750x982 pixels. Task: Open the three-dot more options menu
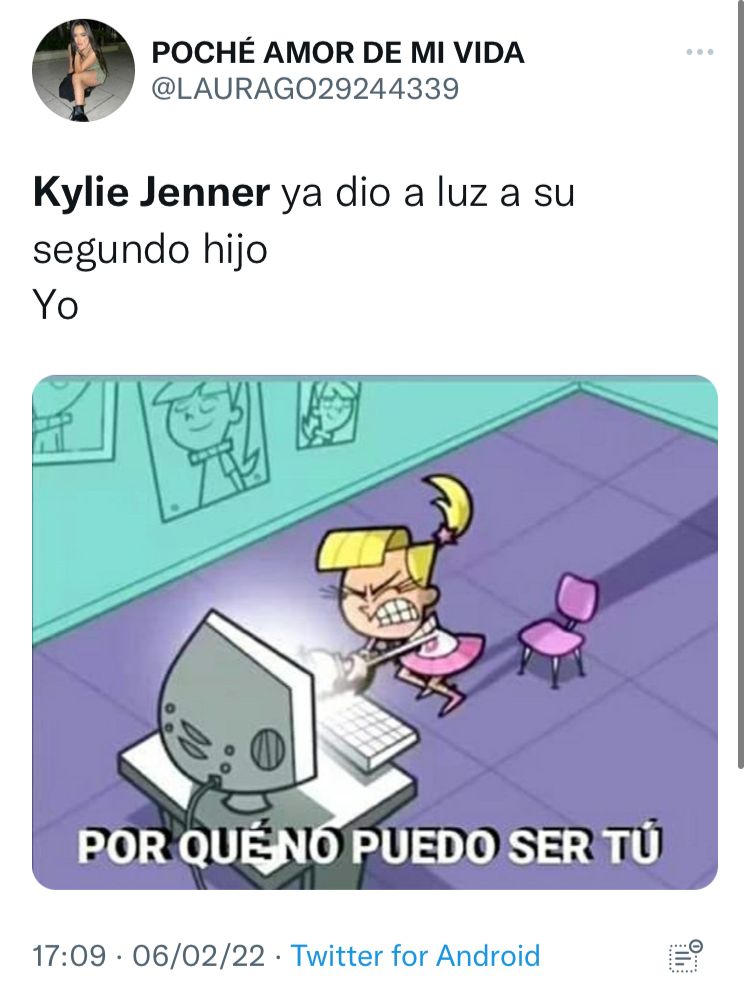point(700,53)
